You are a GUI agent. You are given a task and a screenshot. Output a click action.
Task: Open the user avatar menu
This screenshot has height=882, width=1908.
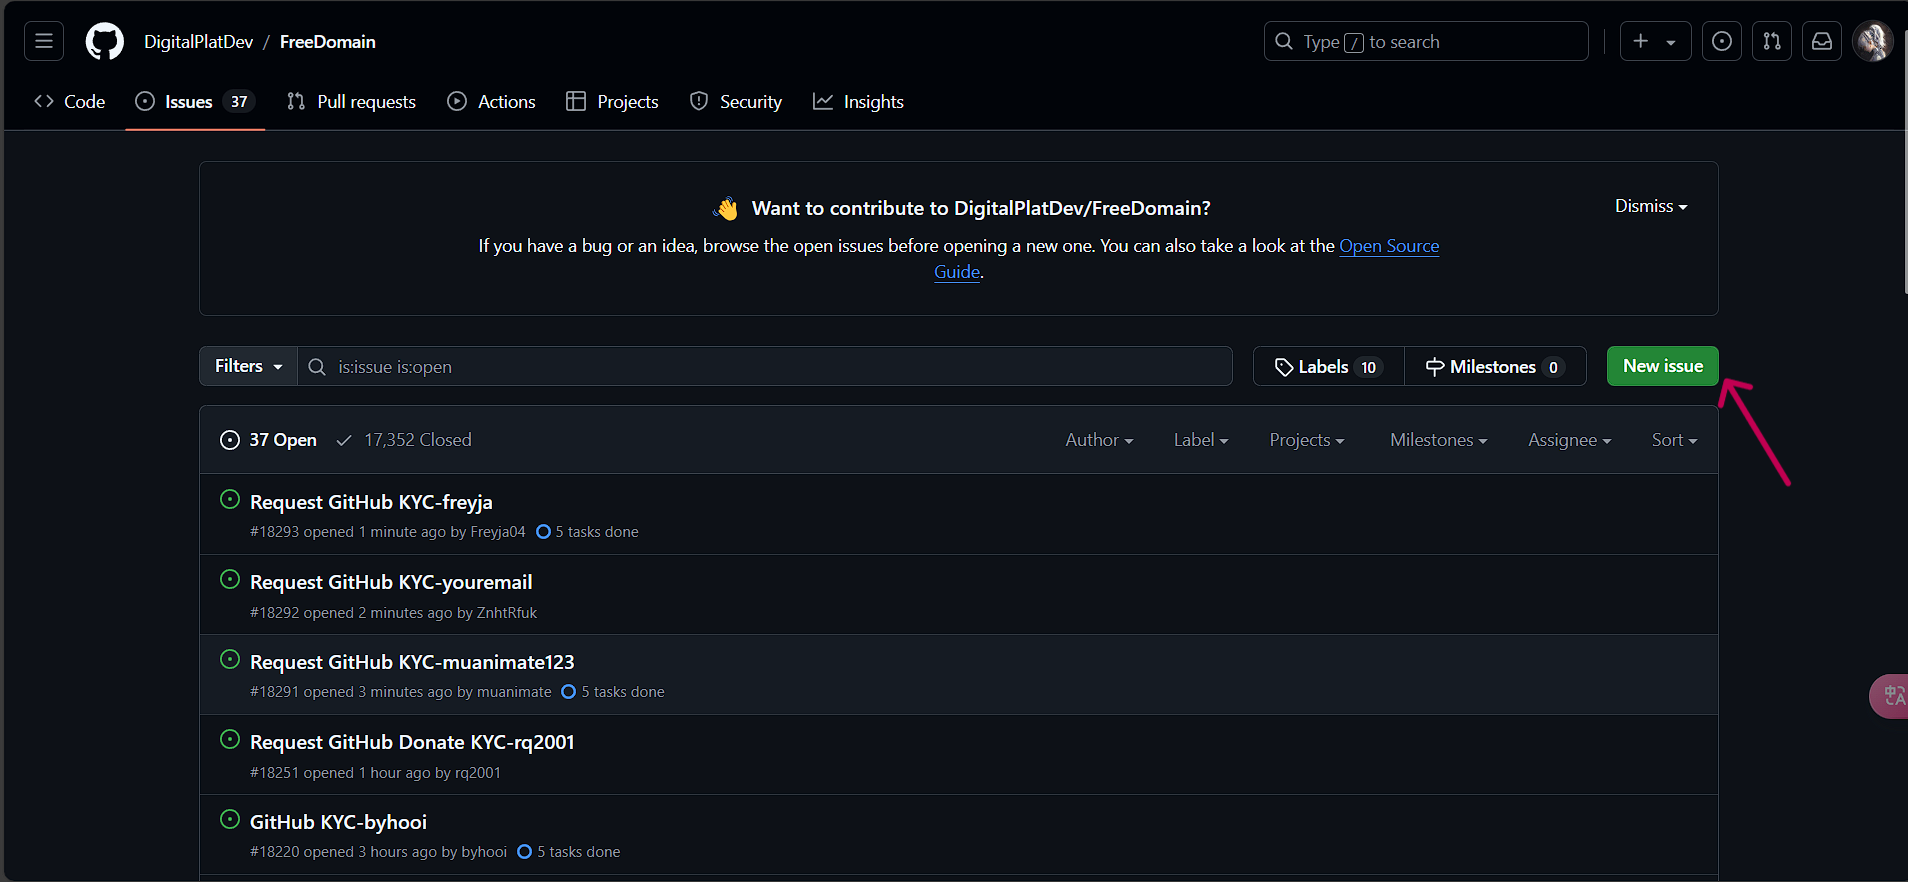tap(1872, 41)
